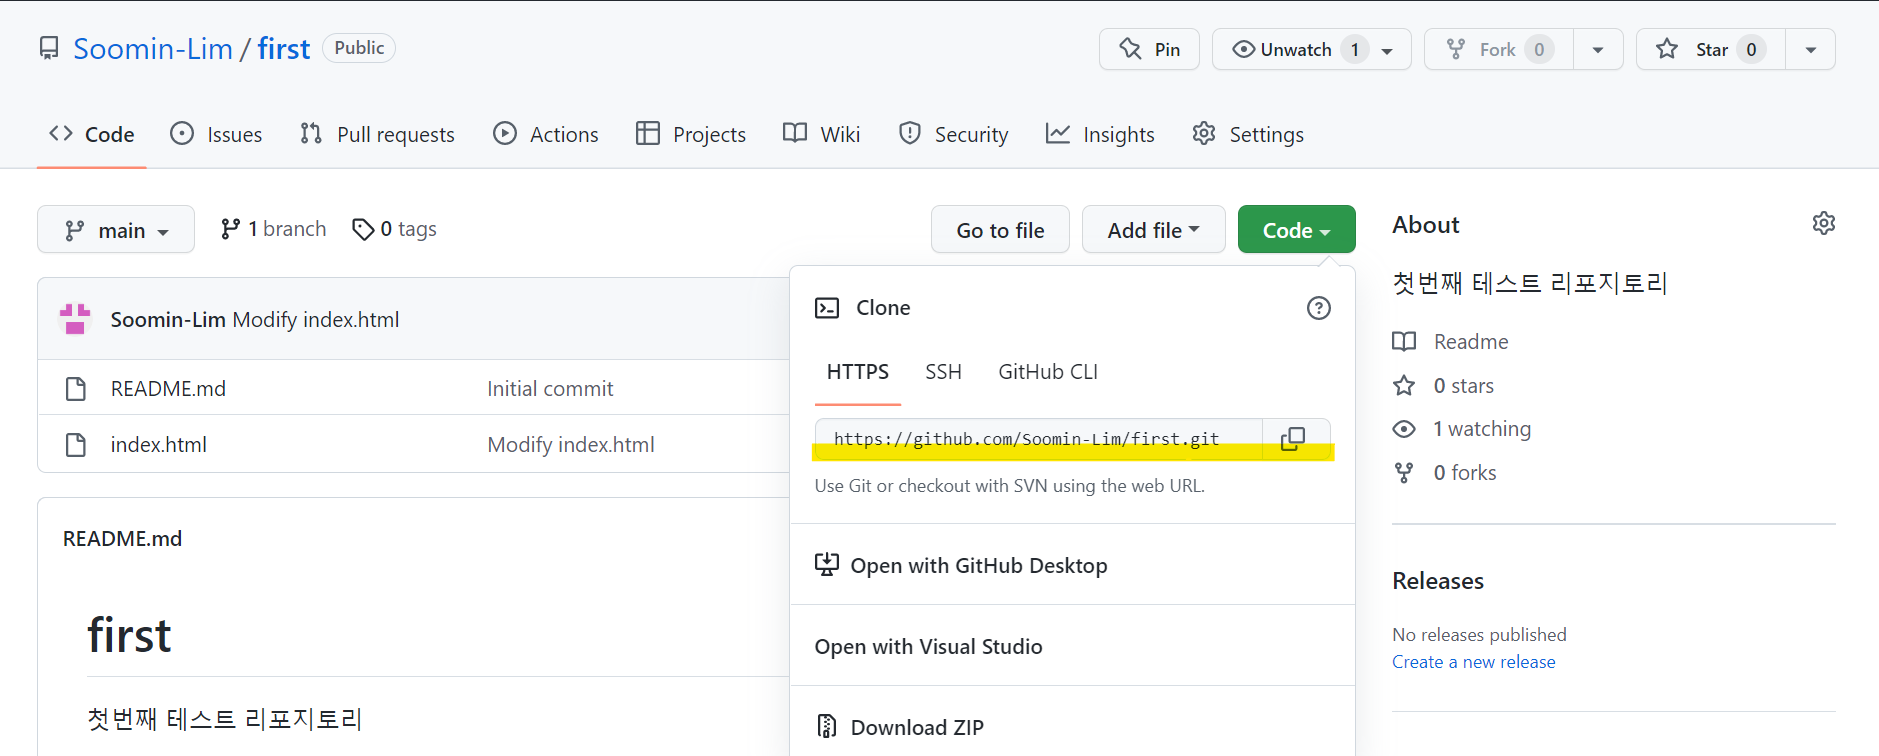Open the latest commit Modify index.html header
This screenshot has height=756, width=1879.
(x=316, y=319)
